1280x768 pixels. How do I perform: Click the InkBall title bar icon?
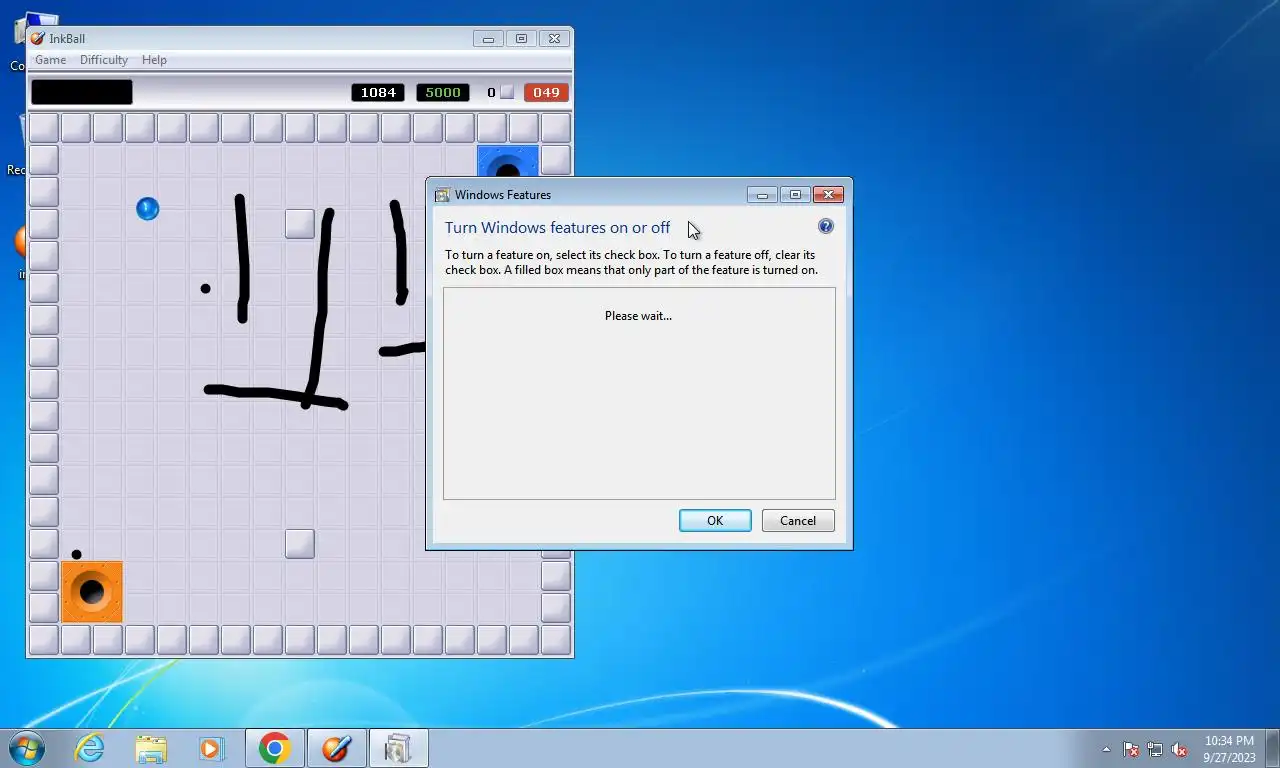coord(38,38)
